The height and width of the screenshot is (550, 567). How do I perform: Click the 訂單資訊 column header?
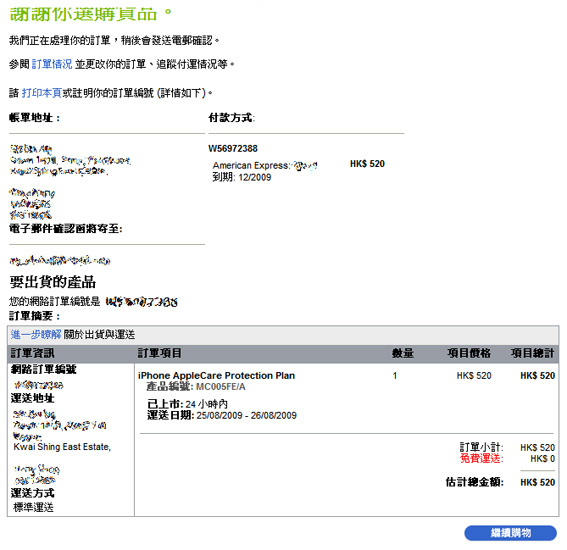click(33, 353)
